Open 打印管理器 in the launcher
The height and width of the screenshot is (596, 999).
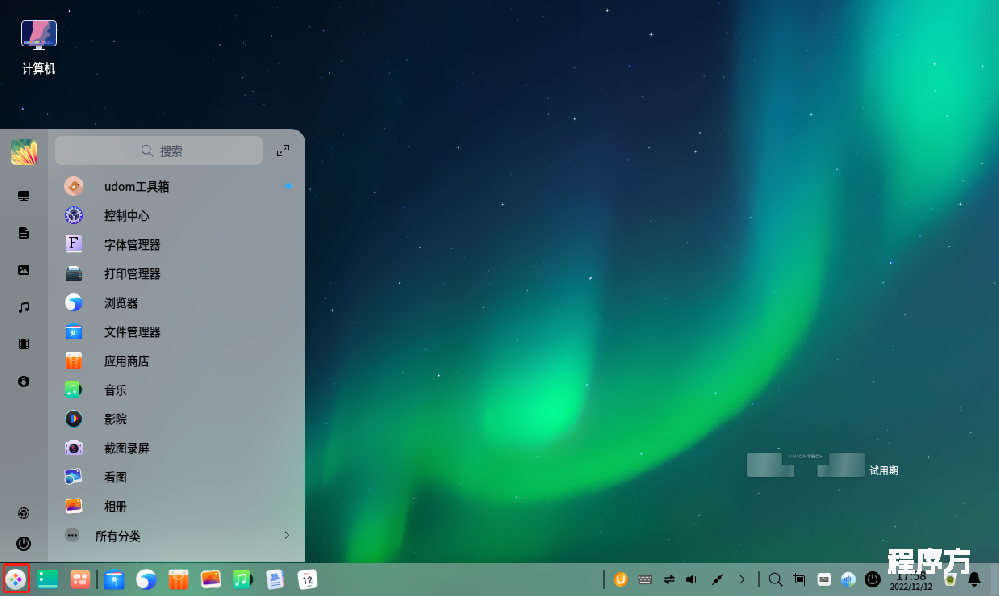(x=176, y=273)
